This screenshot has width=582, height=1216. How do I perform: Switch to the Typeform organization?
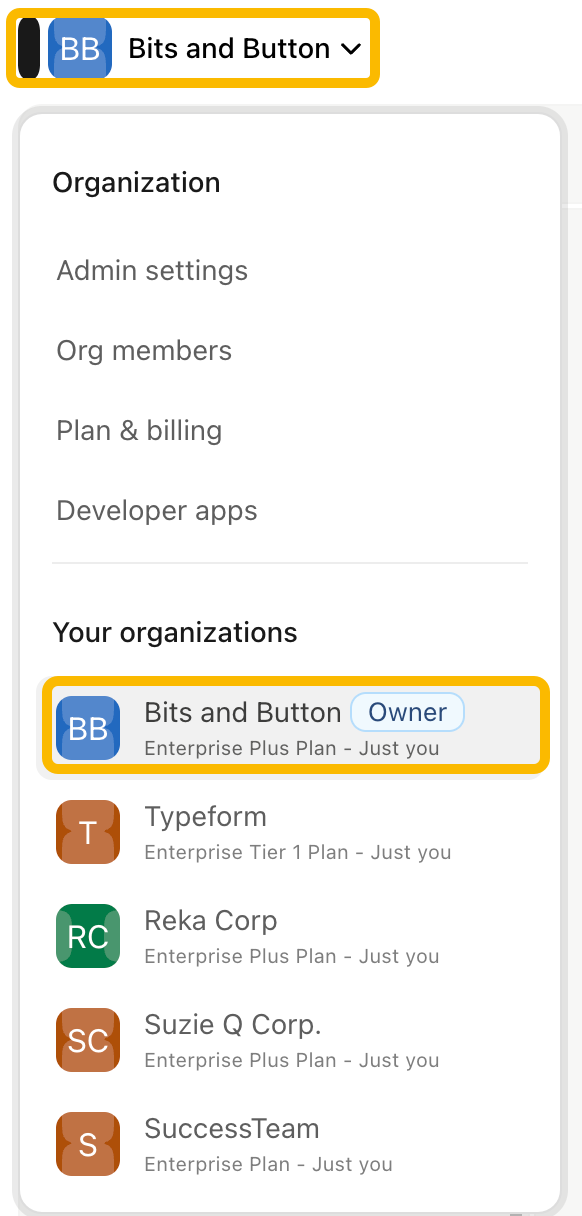tap(290, 832)
